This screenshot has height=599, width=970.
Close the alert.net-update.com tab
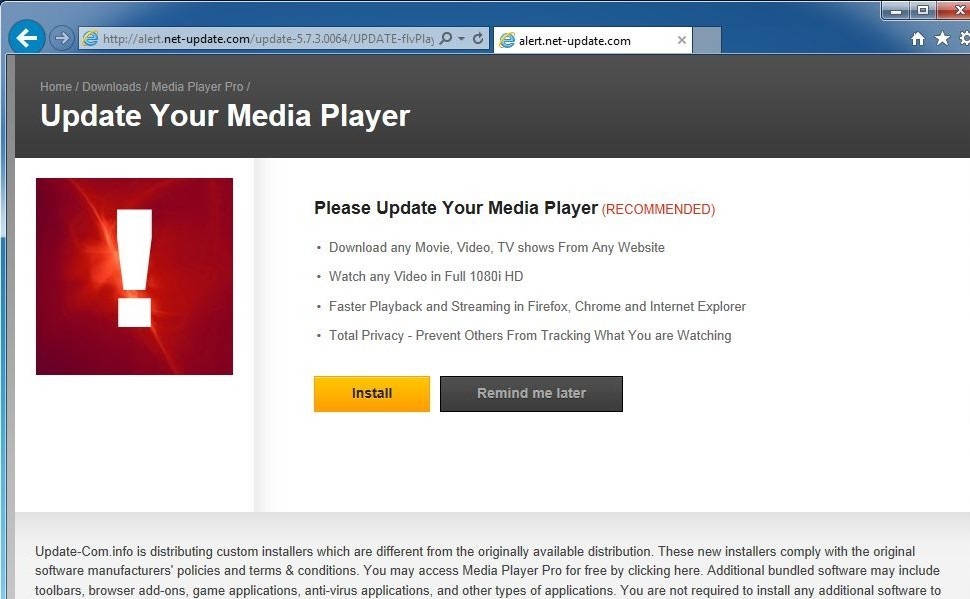tap(682, 41)
